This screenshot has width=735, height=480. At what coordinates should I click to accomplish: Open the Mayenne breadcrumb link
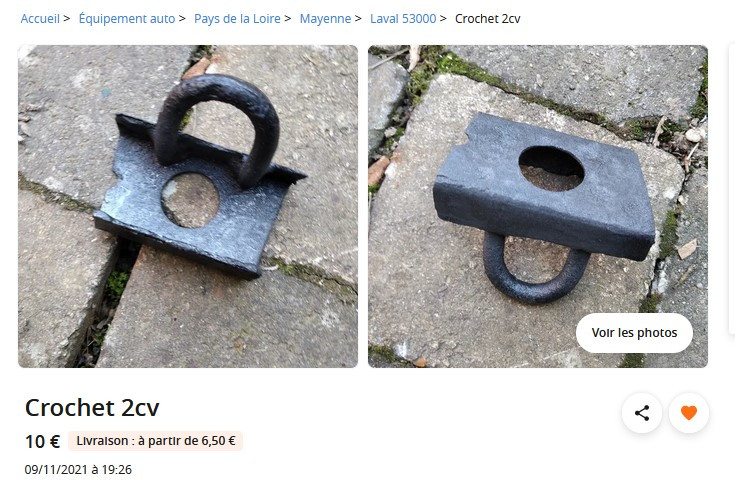pos(325,19)
